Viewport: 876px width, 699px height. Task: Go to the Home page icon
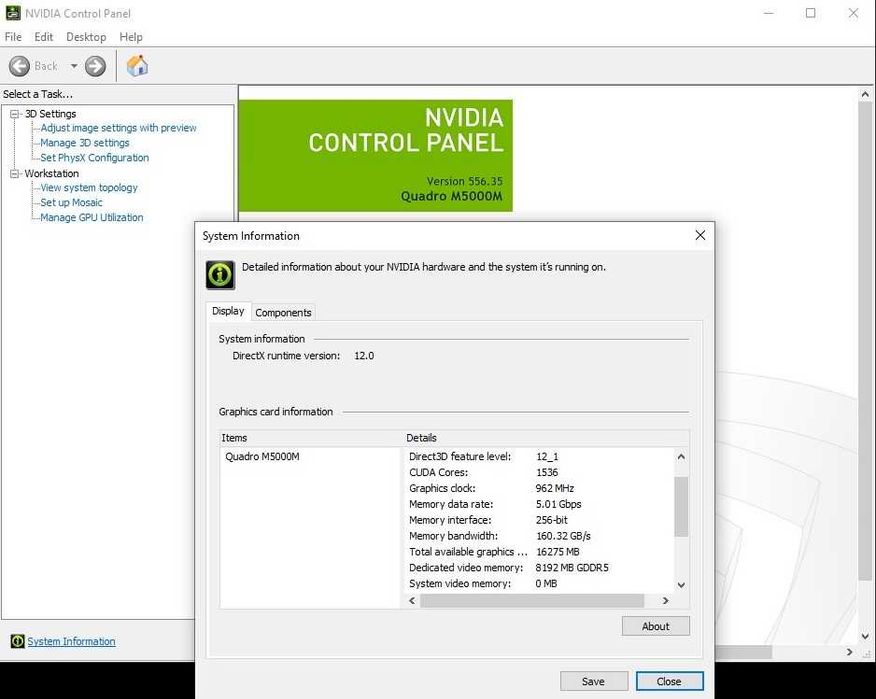[137, 66]
